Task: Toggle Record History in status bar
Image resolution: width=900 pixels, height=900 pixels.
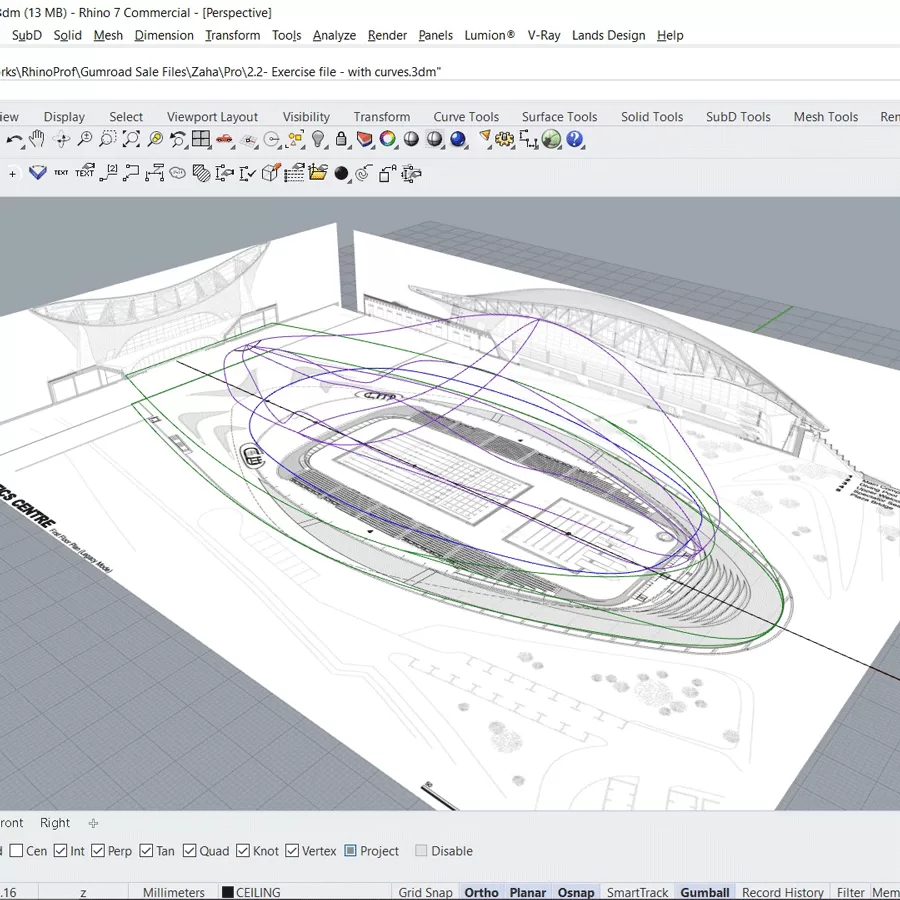Action: [782, 893]
